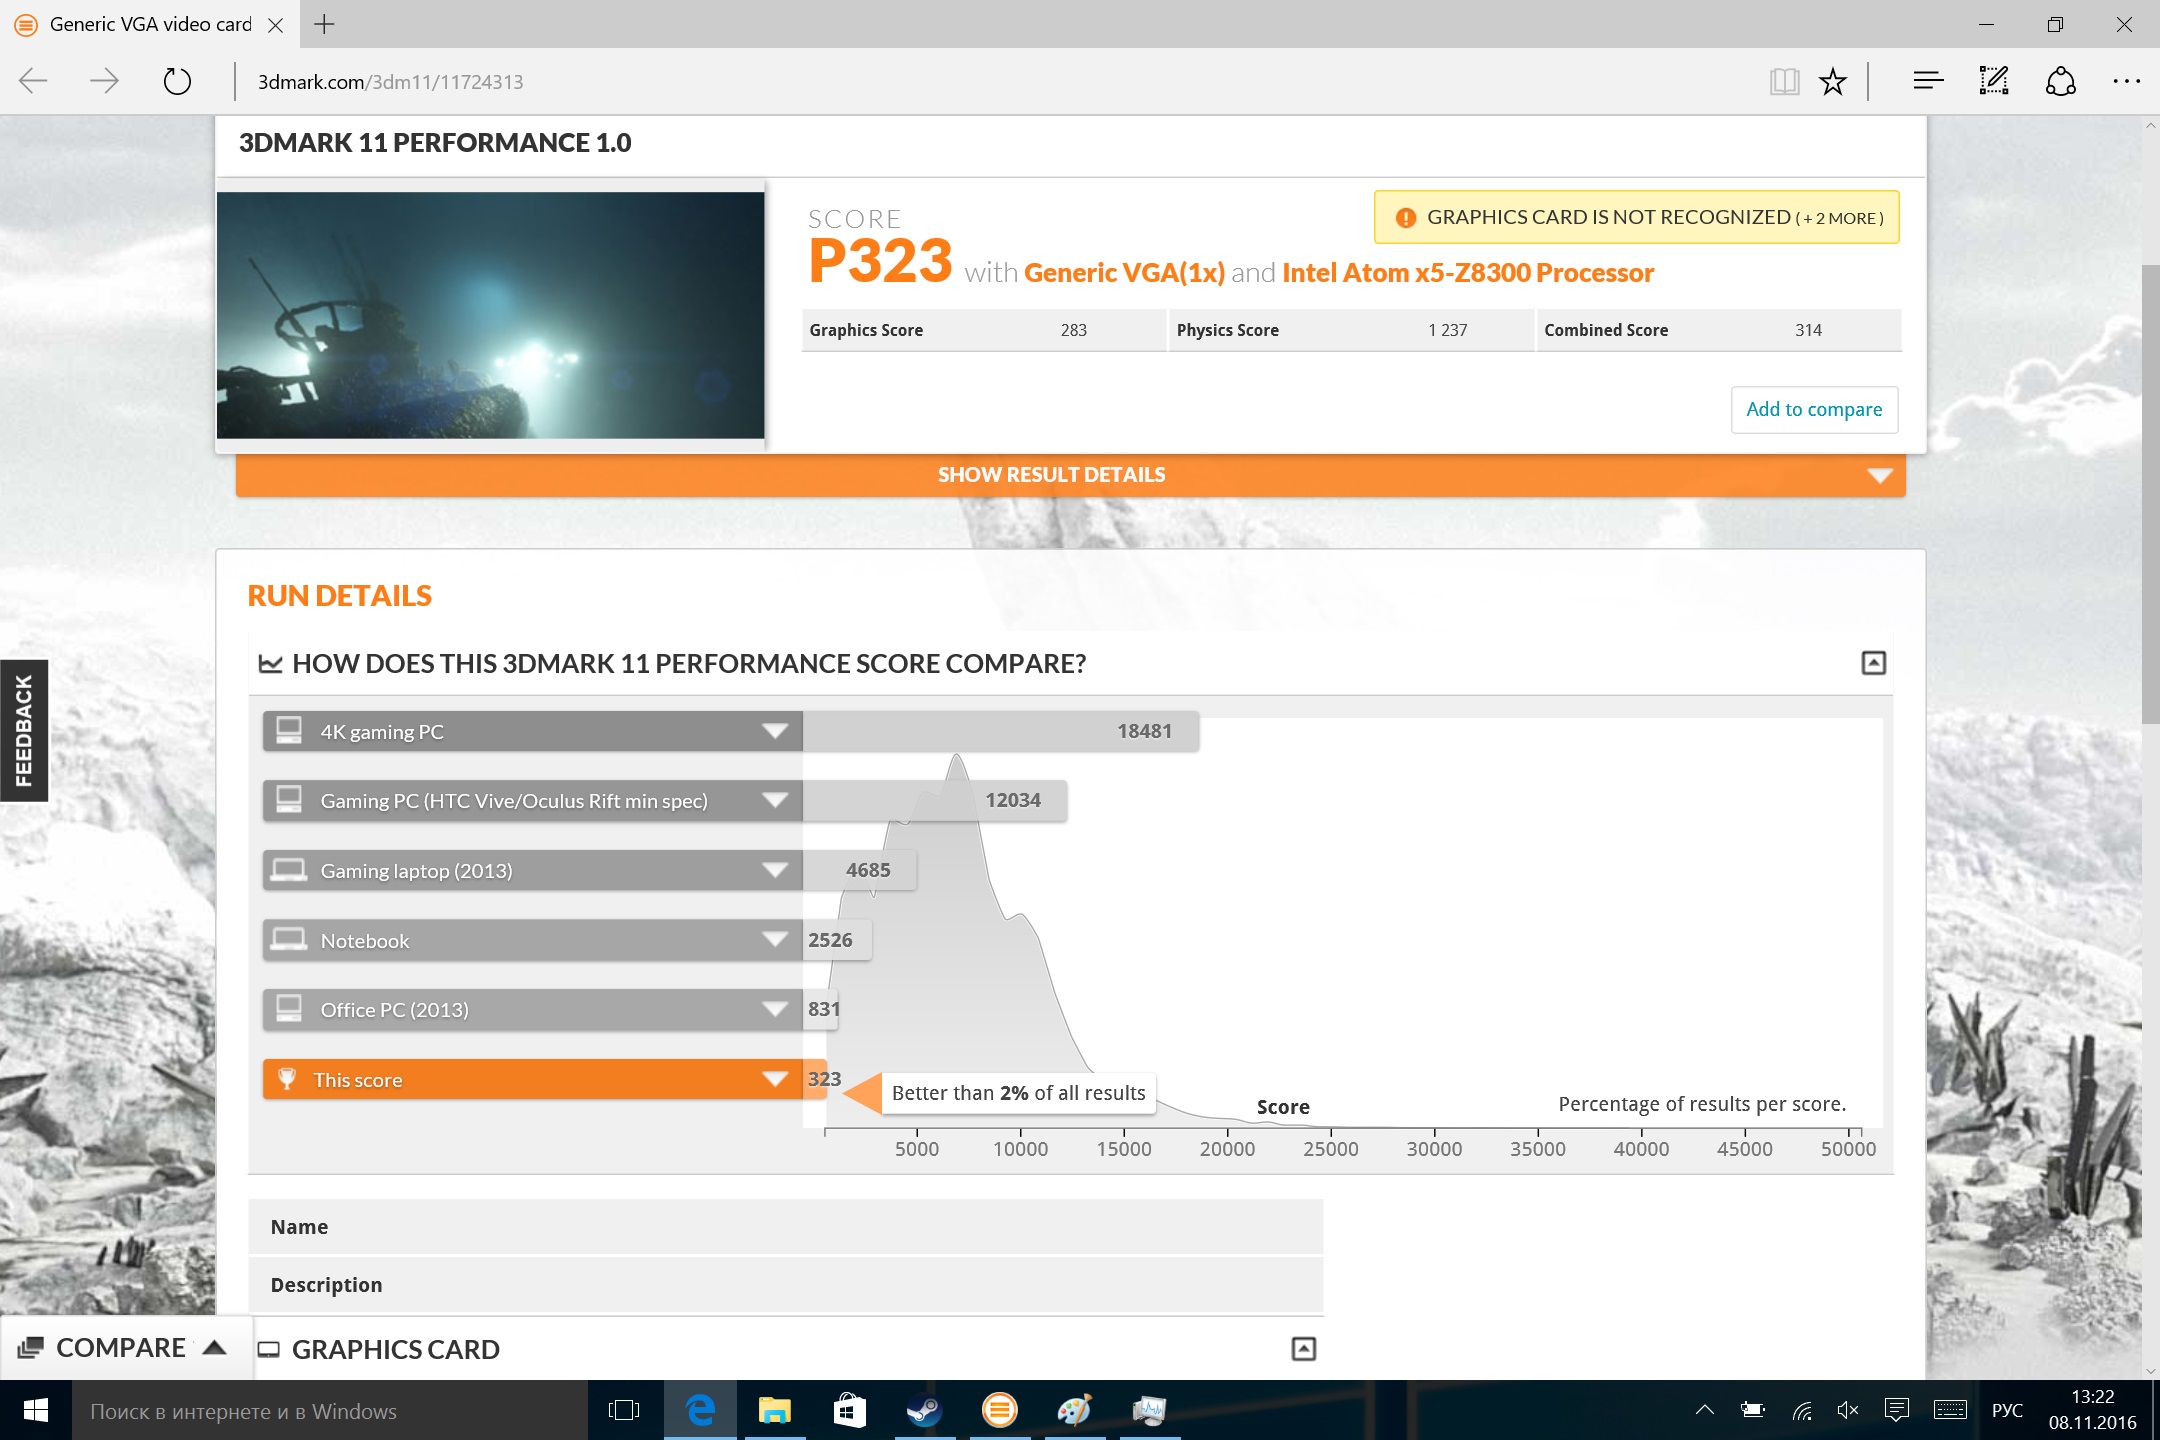Open Task View in taskbar
Viewport: 2160px width, 1440px height.
click(x=624, y=1411)
